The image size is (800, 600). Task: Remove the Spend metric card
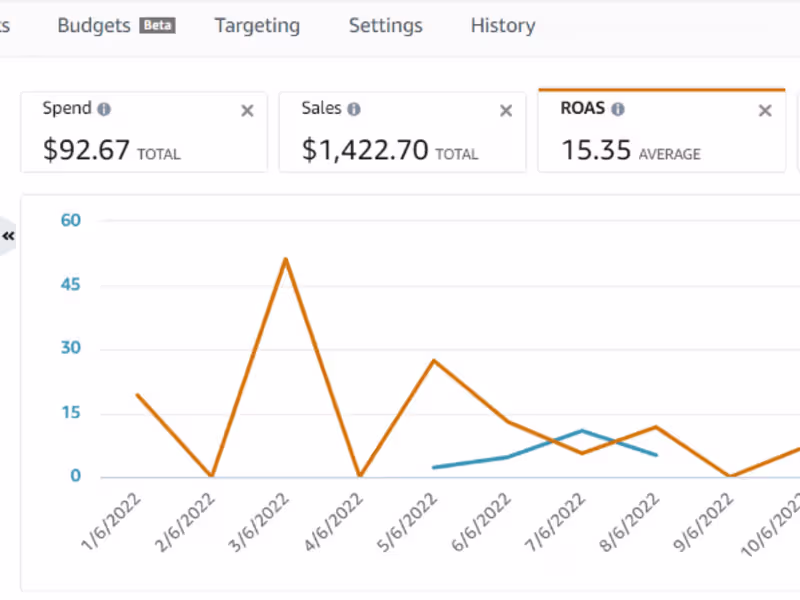pyautogui.click(x=247, y=111)
